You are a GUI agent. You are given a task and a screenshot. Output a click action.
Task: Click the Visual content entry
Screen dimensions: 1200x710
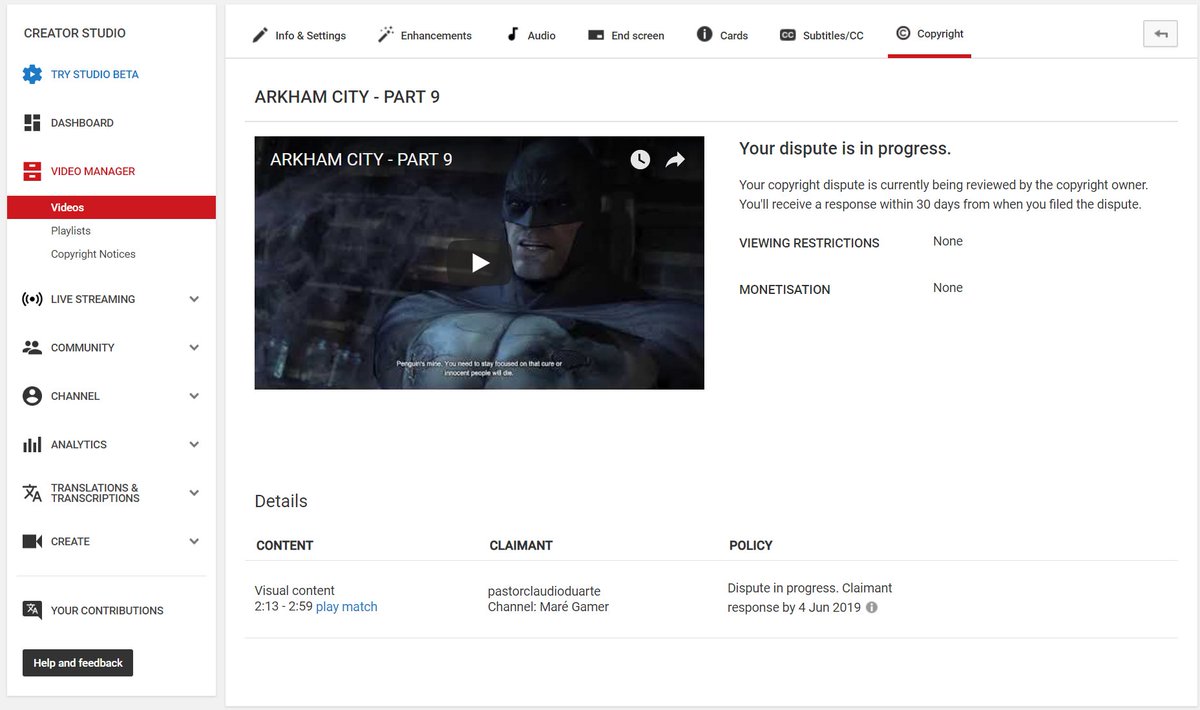point(295,591)
